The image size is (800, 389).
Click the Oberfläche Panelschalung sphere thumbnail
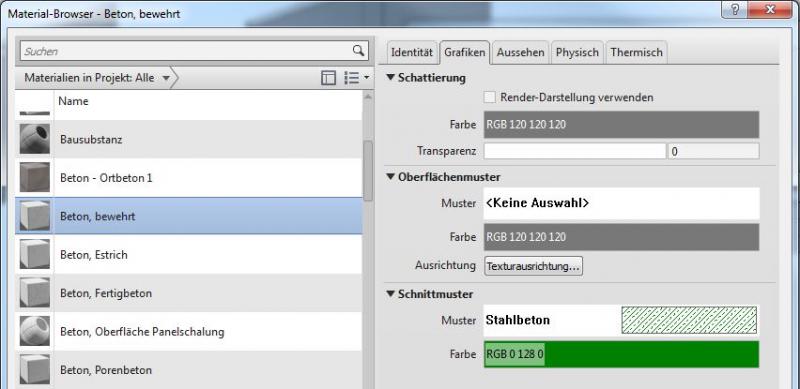35,331
